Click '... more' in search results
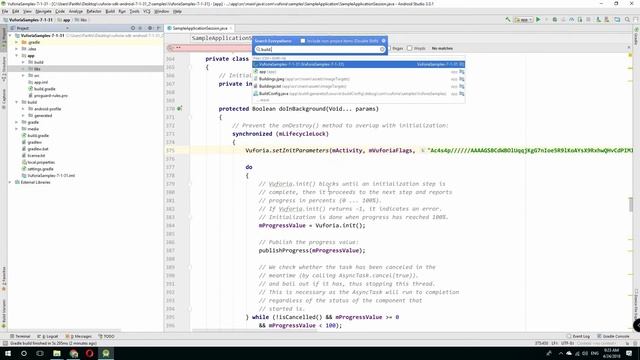Viewport: 640px width, 360px height. tap(264, 100)
